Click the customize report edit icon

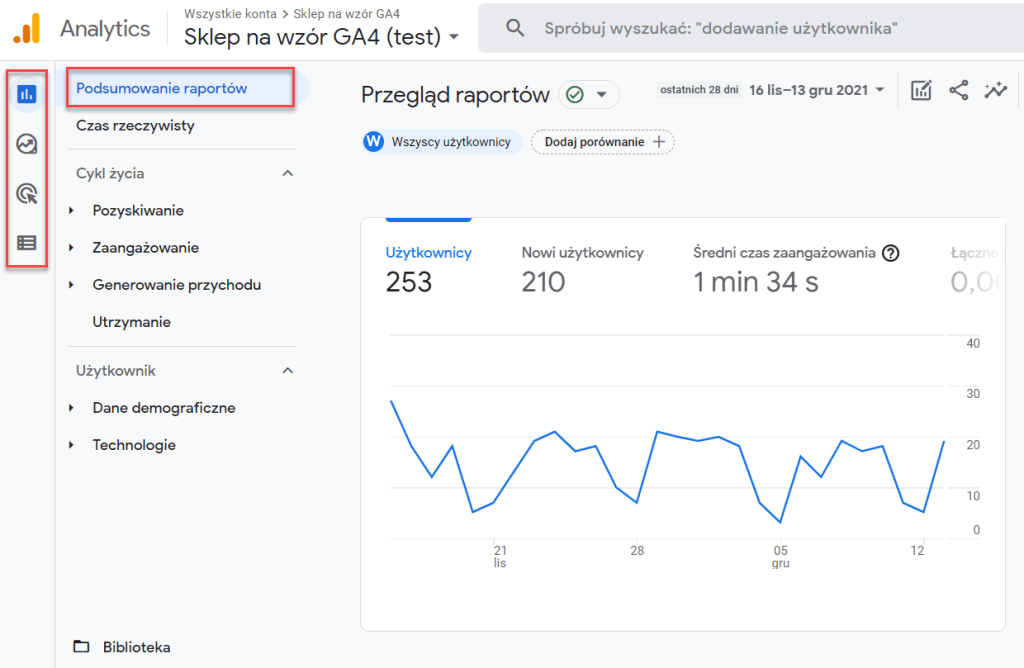coord(921,90)
